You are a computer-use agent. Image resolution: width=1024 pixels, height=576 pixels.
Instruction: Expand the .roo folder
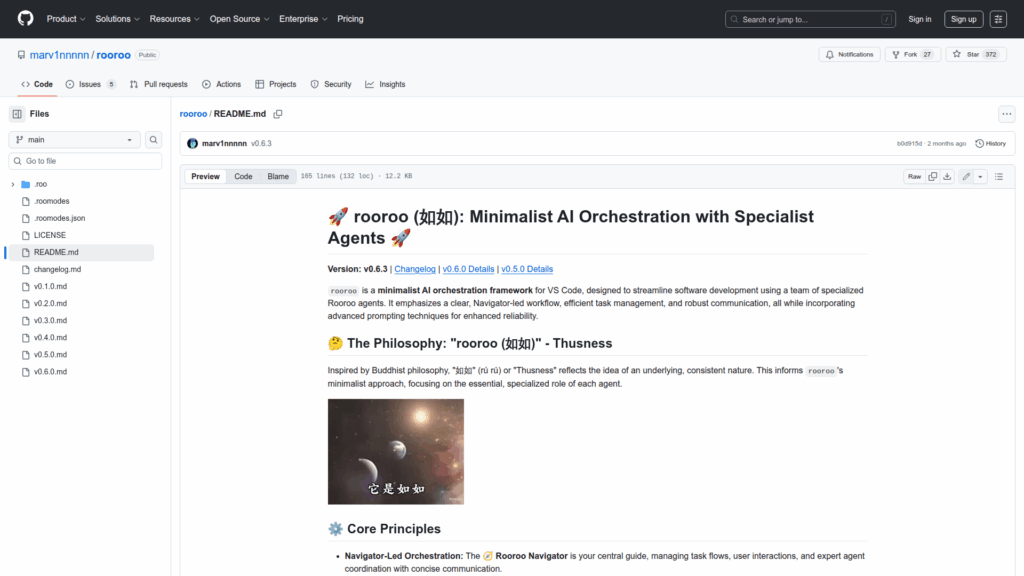[x=13, y=184]
